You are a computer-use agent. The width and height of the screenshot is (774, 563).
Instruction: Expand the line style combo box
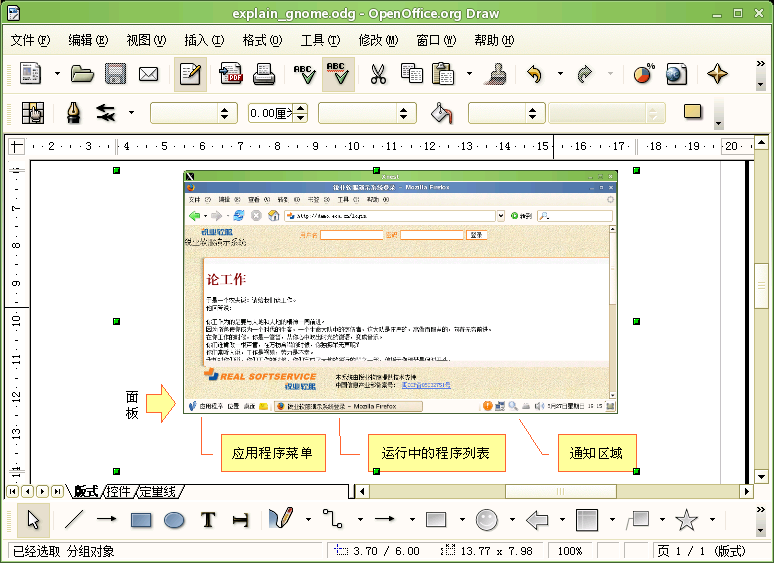click(x=224, y=113)
